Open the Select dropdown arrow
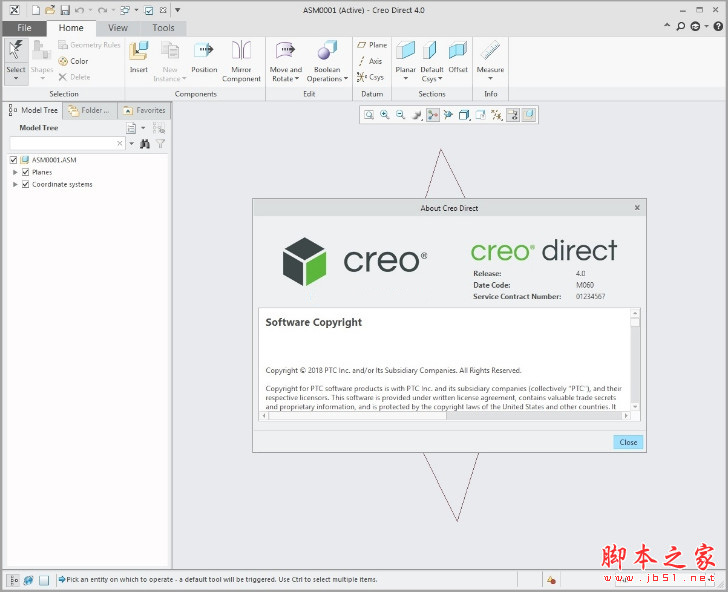728x592 pixels. coord(16,78)
